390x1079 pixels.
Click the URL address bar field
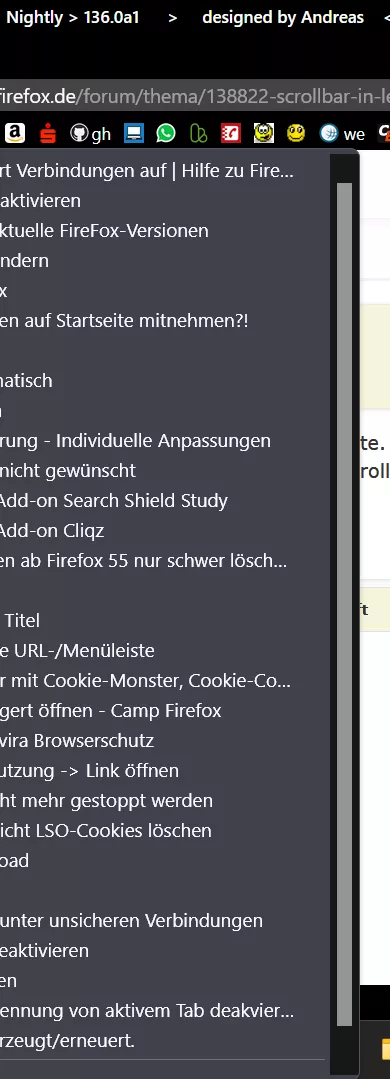[195, 96]
